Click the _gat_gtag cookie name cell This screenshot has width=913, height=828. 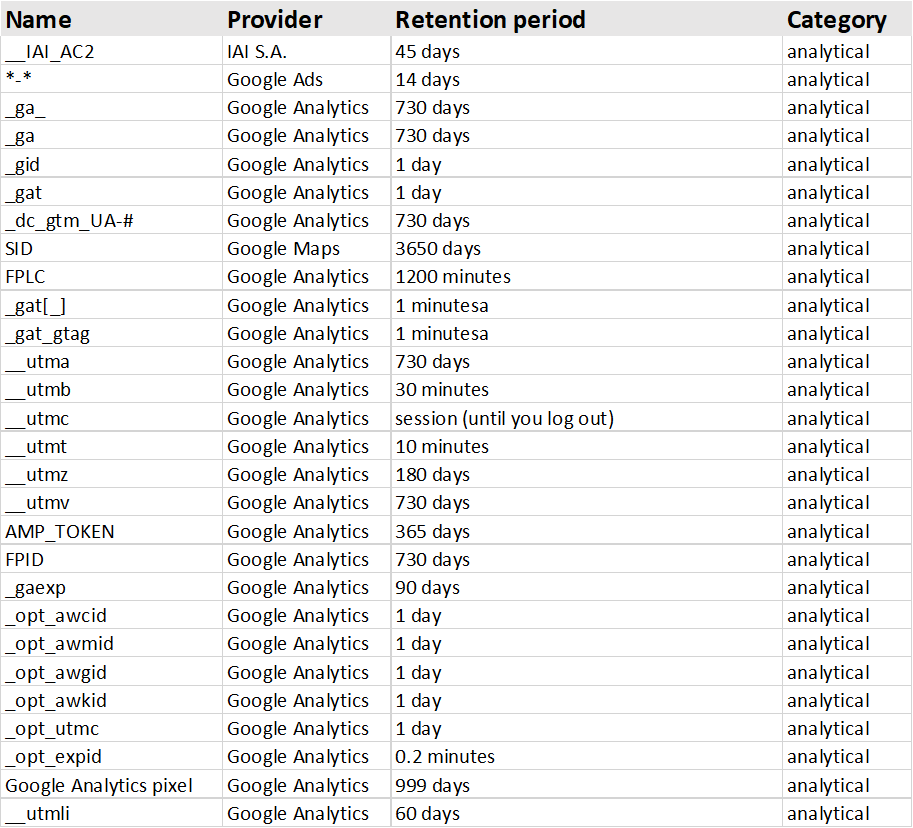point(47,334)
